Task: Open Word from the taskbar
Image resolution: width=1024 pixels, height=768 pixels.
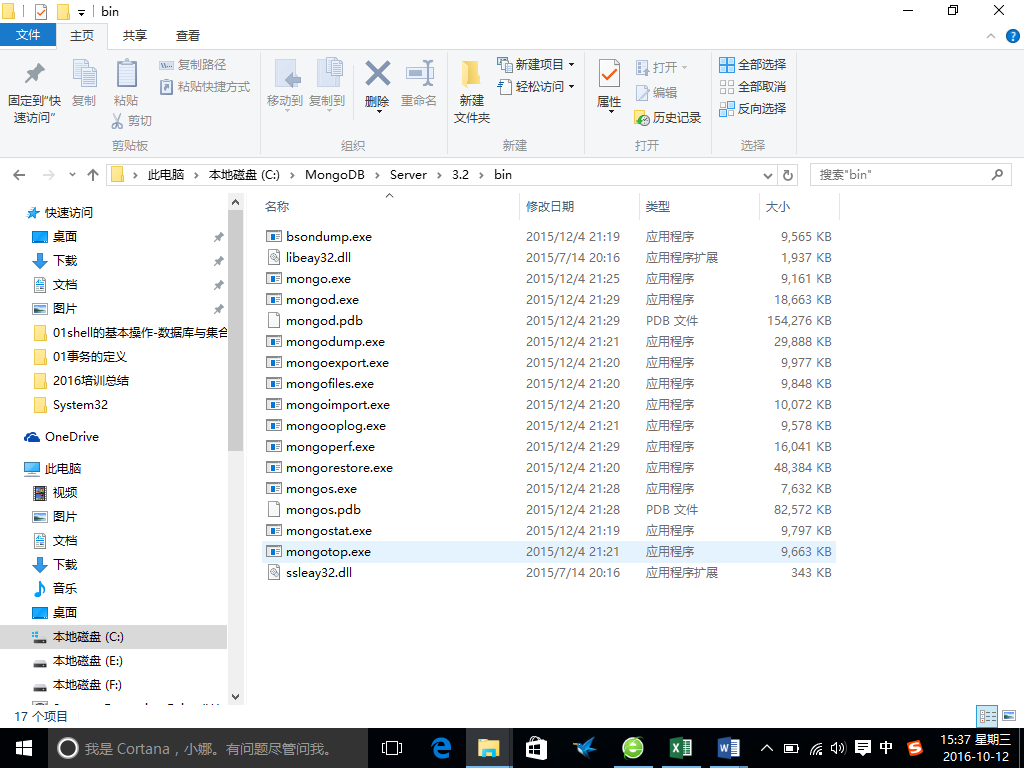Action: pyautogui.click(x=728, y=748)
